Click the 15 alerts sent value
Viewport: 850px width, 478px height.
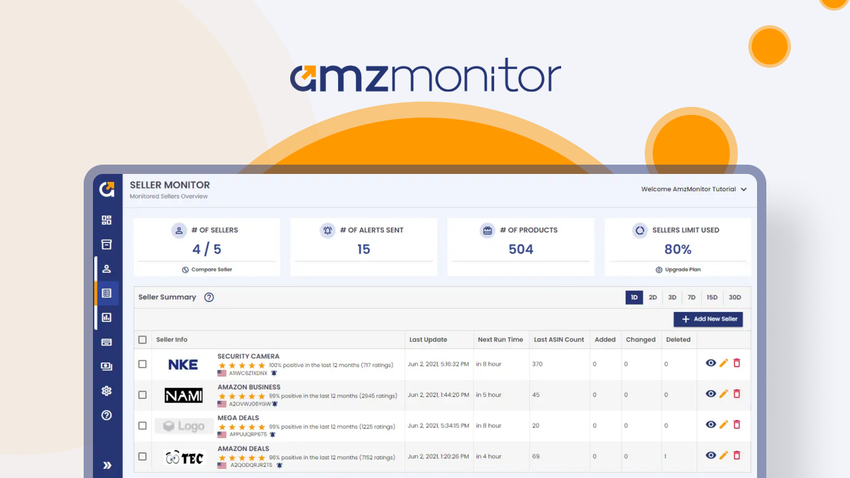[364, 249]
